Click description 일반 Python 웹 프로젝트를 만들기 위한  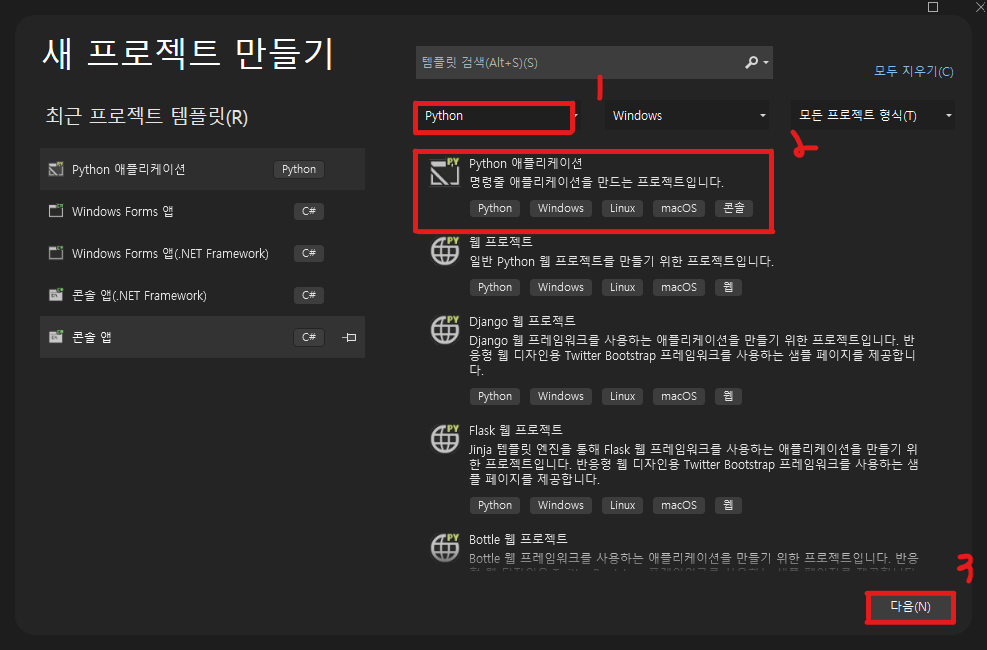[x=621, y=261]
